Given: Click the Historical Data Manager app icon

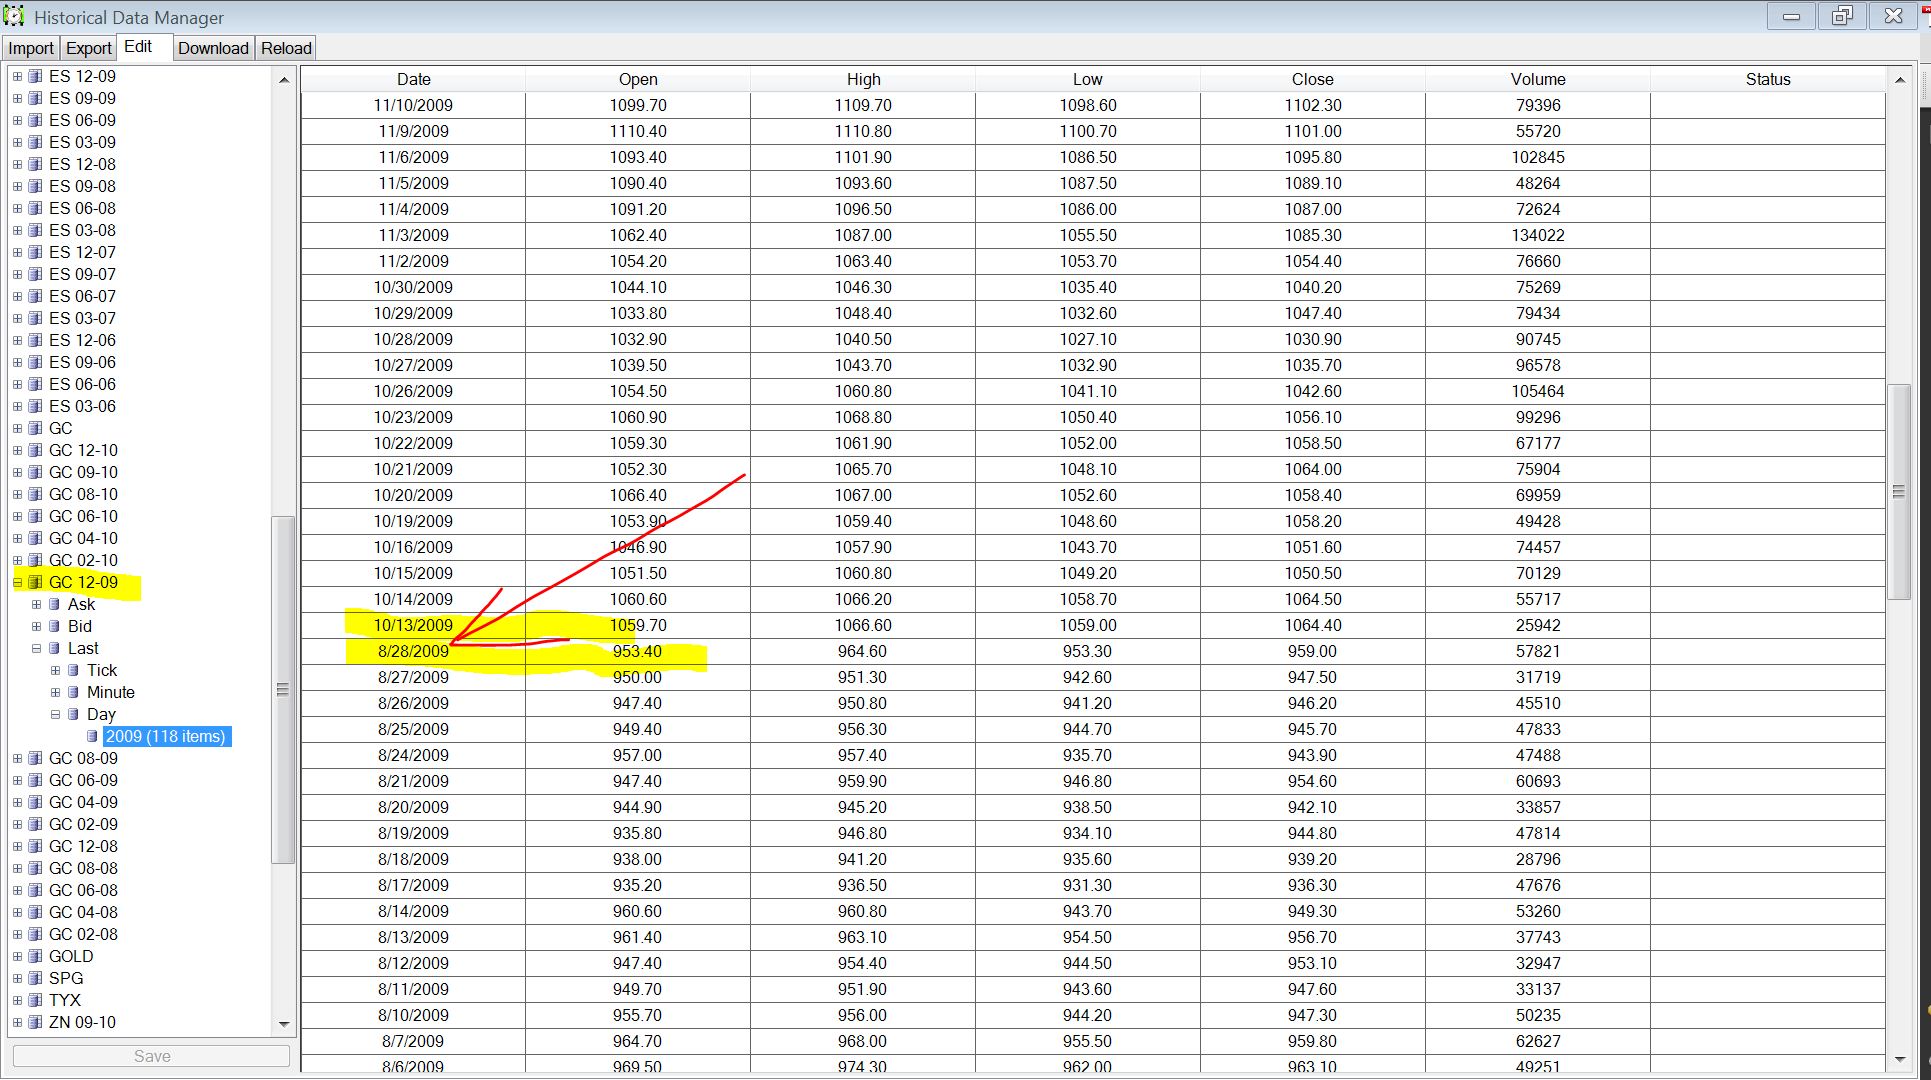Looking at the screenshot, I should point(14,17).
